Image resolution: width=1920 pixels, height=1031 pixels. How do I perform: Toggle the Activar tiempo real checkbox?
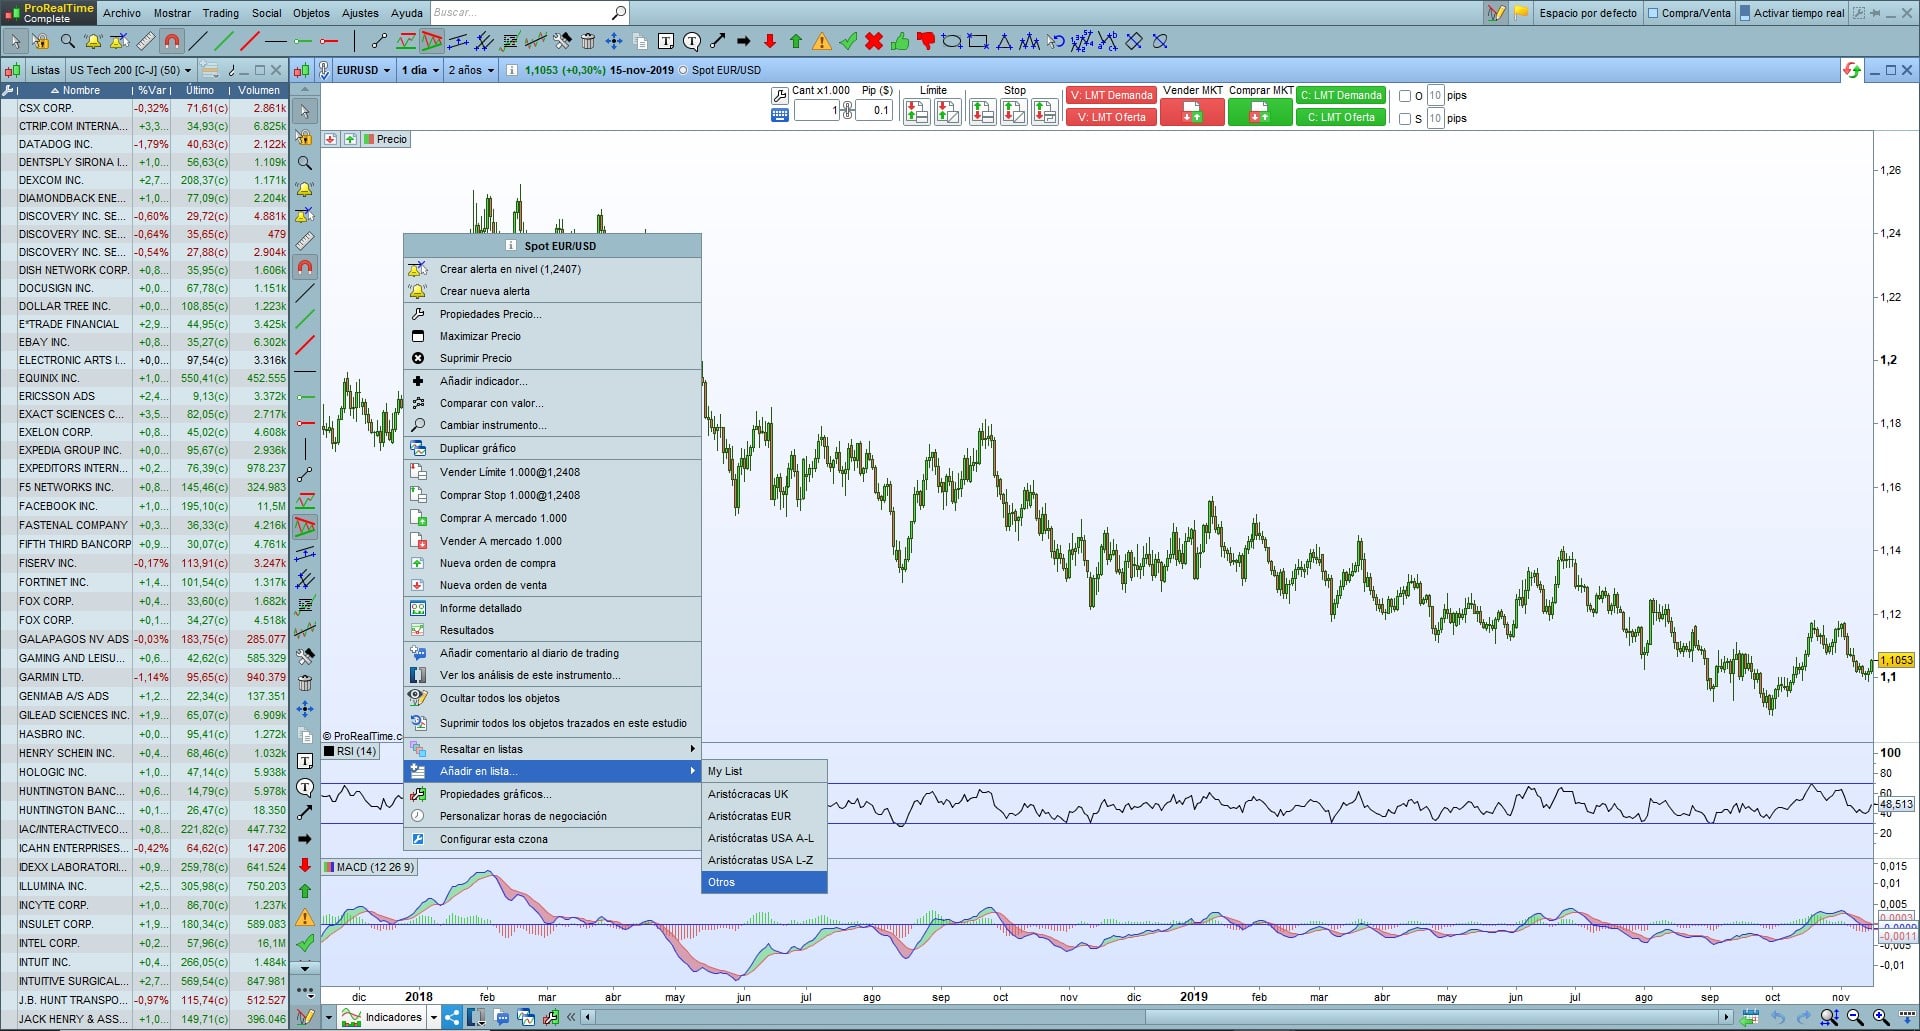[1745, 13]
